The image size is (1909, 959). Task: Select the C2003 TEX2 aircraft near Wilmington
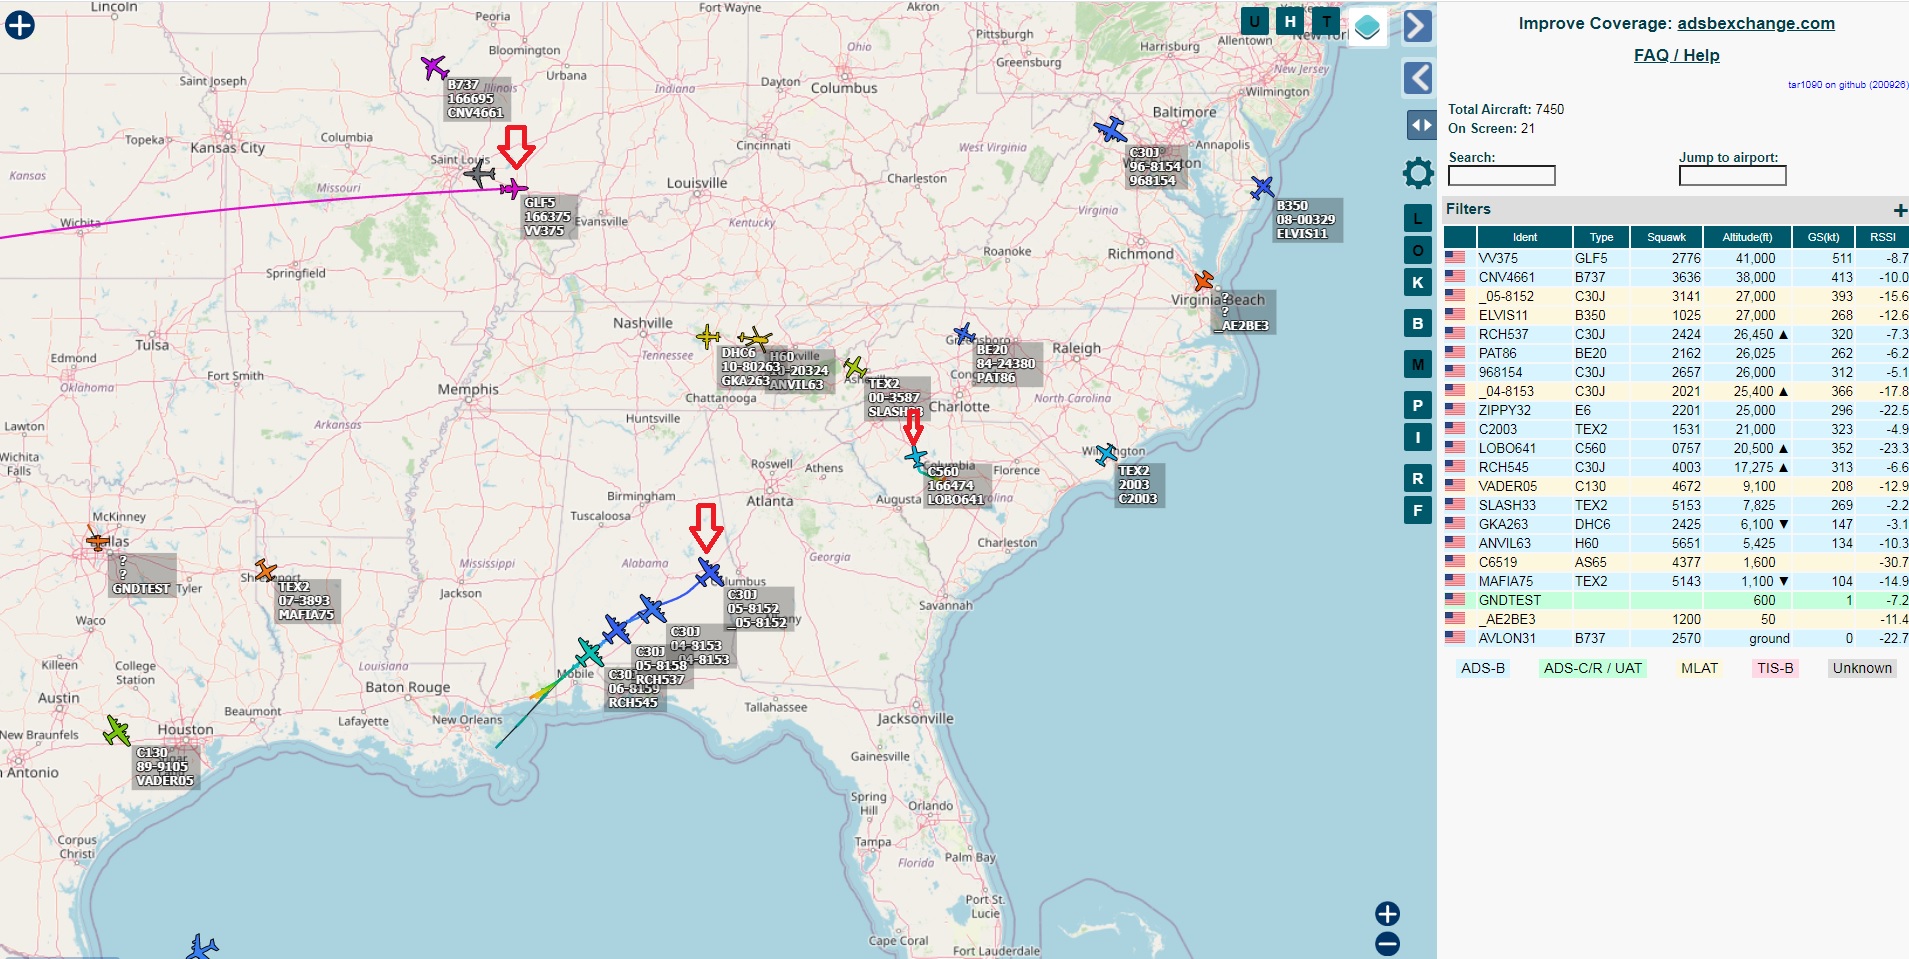click(1105, 455)
